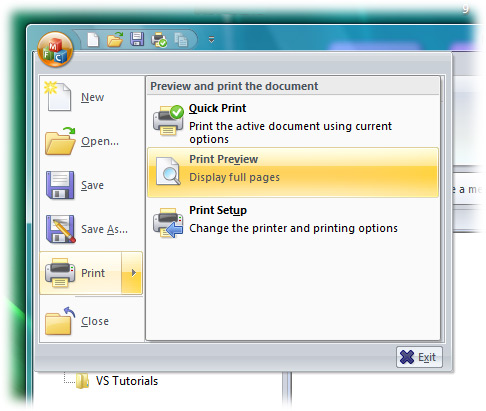Choose Quick Print with current options

[x=293, y=122]
